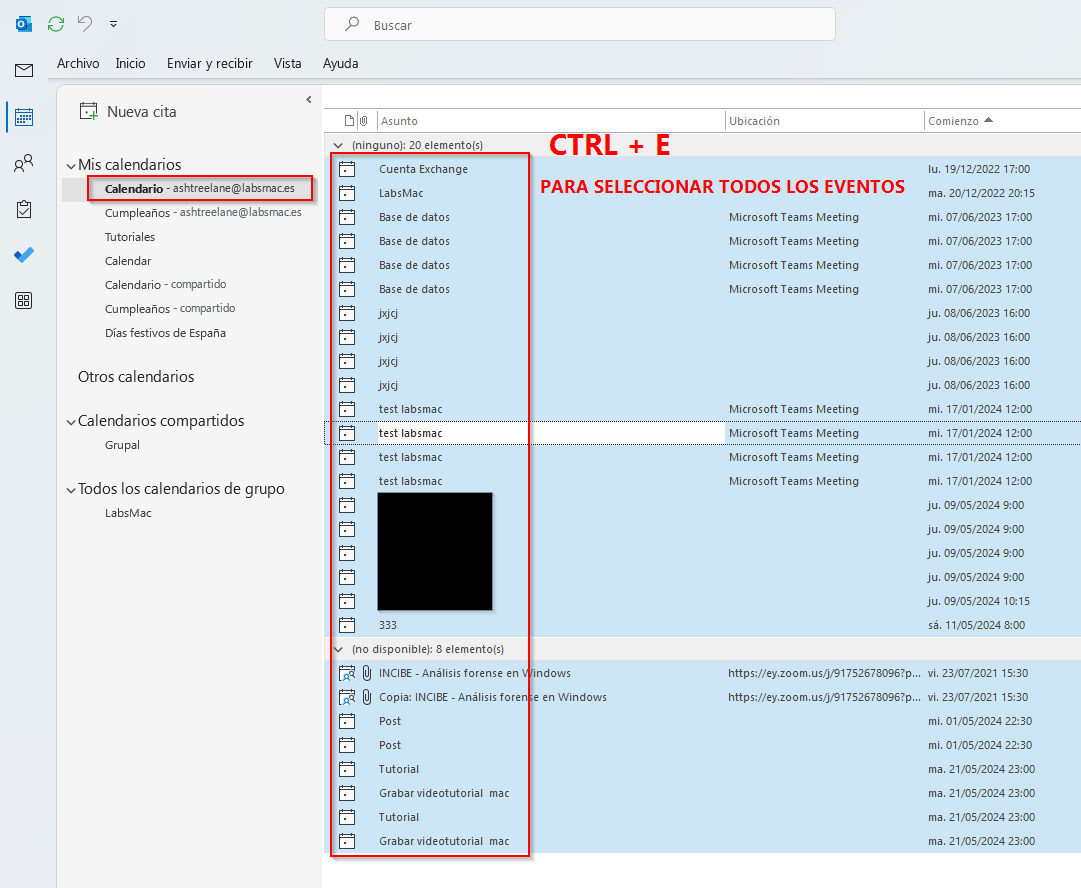Click the Buscar search field

[x=580, y=25]
